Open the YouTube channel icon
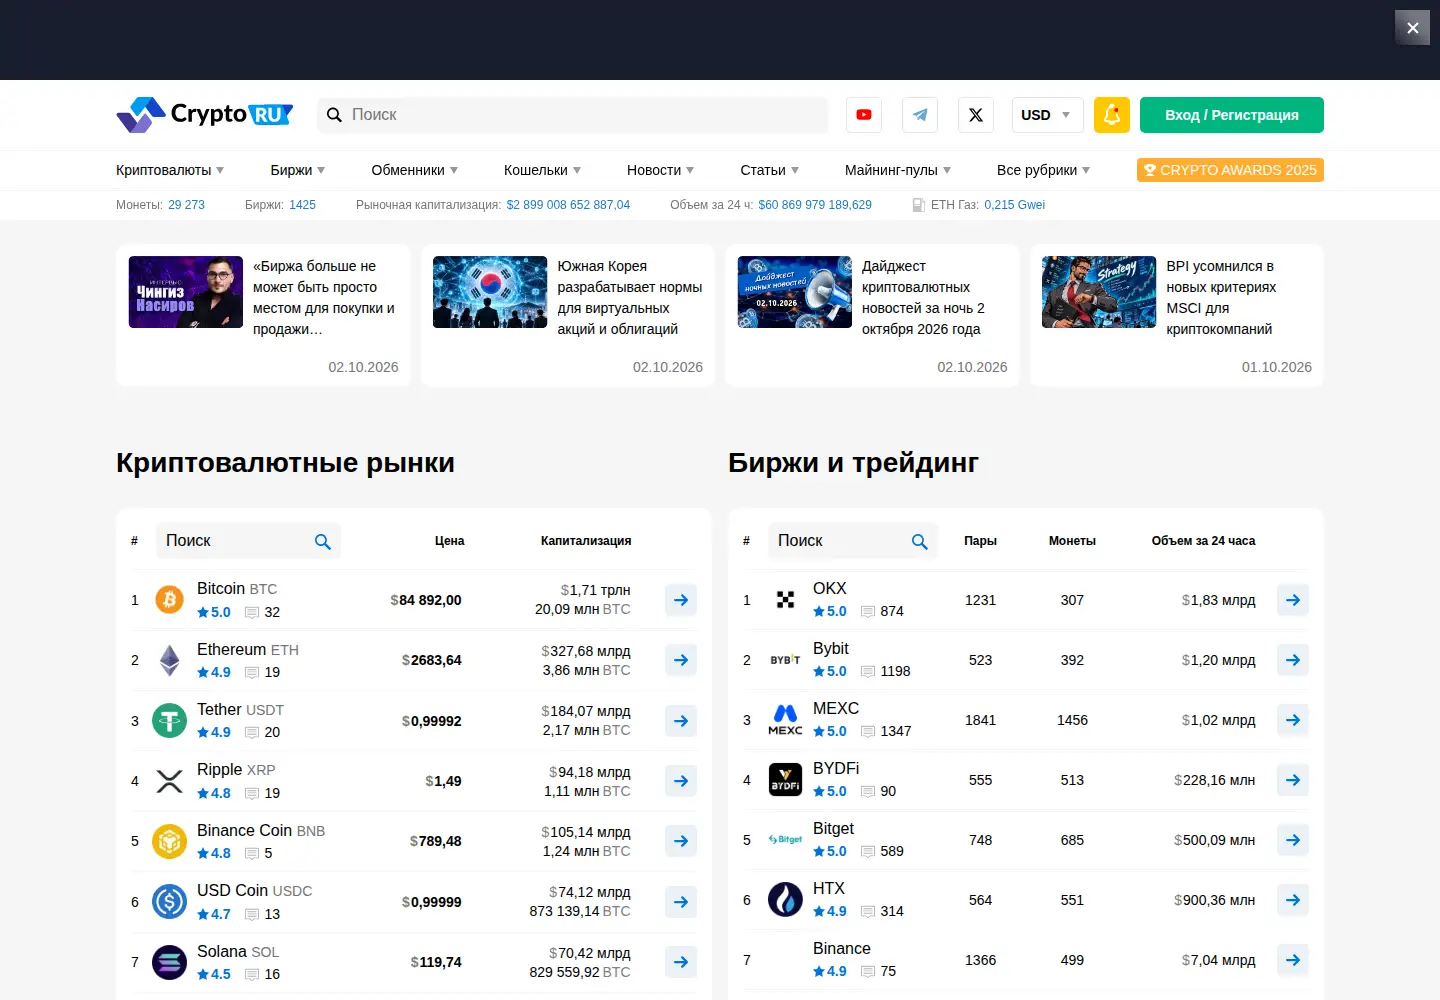 point(864,115)
